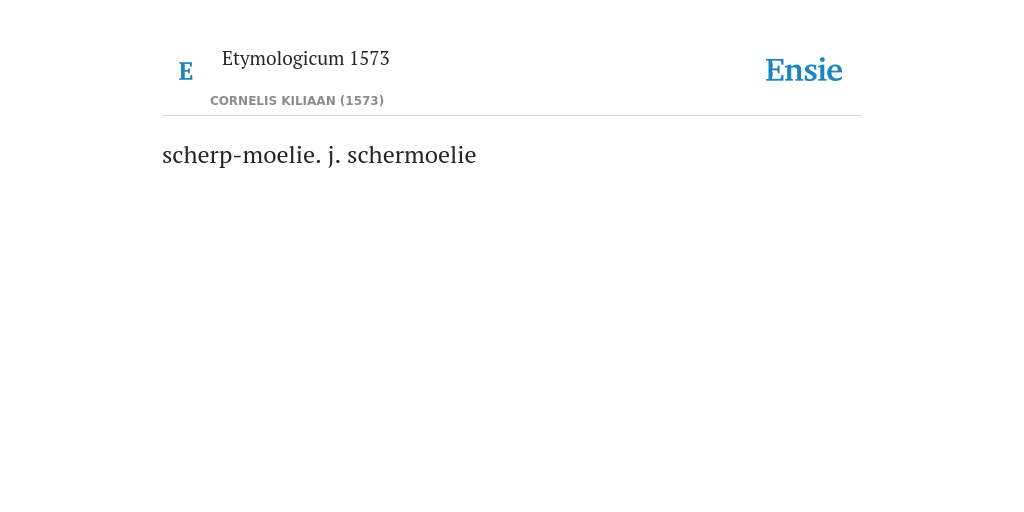The image size is (1024, 512).
Task: Click the 'j.' abbreviation in the entry
Action: point(334,156)
